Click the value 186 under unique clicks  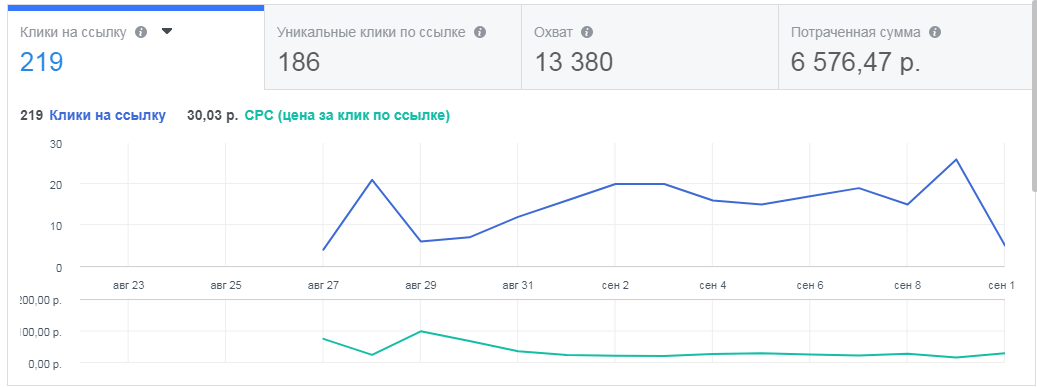[298, 62]
